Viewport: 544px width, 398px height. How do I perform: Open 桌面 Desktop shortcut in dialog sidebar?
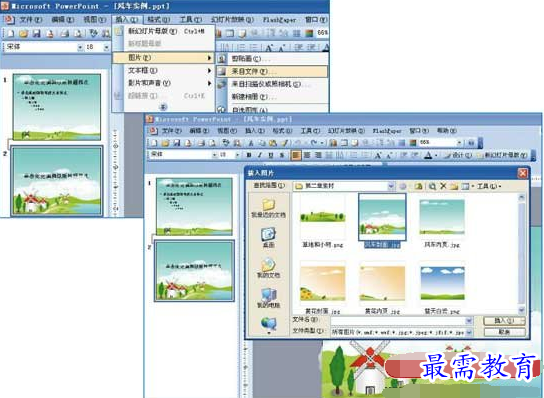[x=269, y=237]
